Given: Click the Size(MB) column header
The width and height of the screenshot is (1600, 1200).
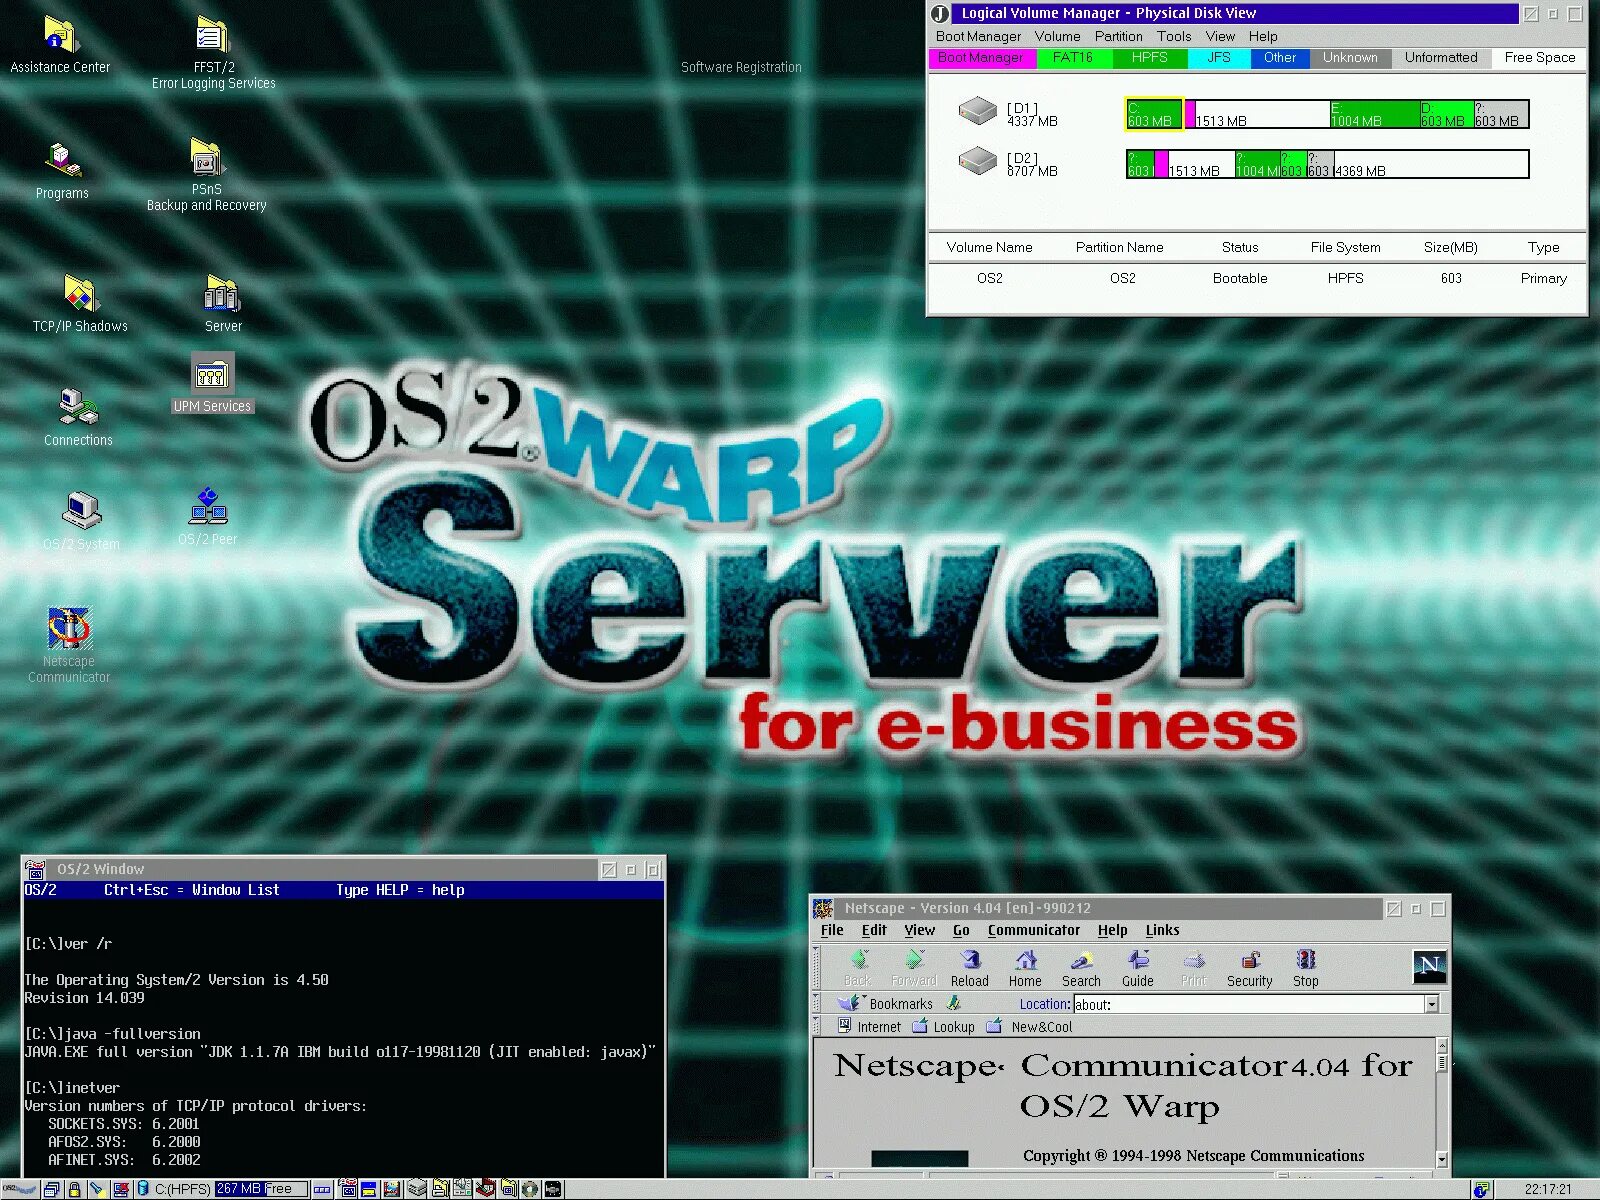Looking at the screenshot, I should (x=1450, y=247).
